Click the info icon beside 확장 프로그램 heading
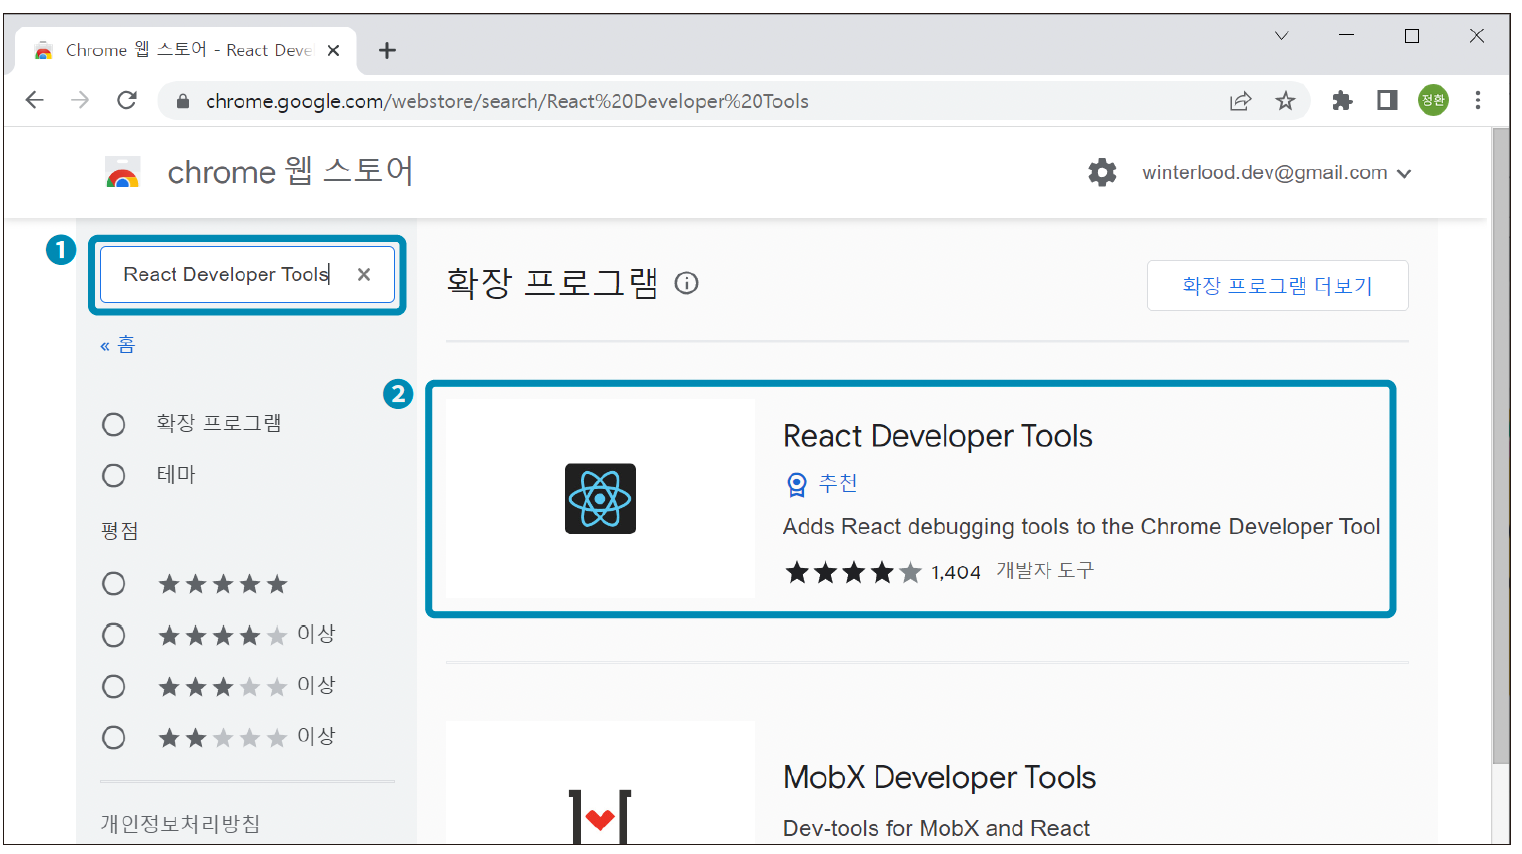Viewport: 1522px width, 854px height. pos(686,283)
